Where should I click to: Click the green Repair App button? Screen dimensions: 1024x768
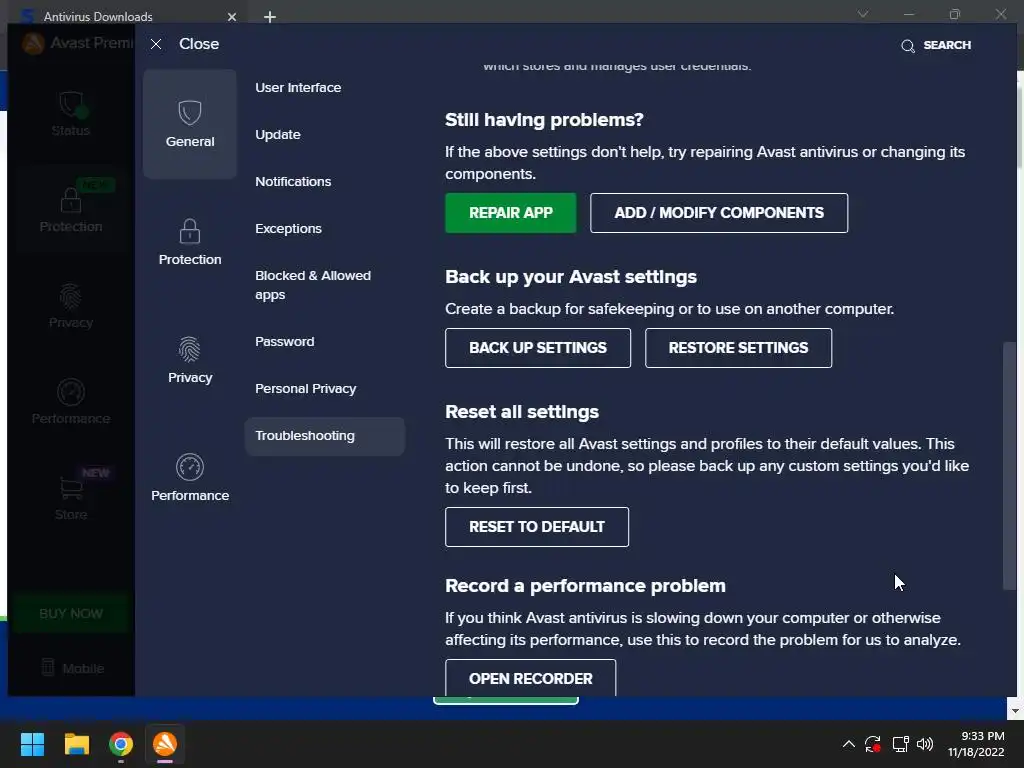[x=511, y=213]
